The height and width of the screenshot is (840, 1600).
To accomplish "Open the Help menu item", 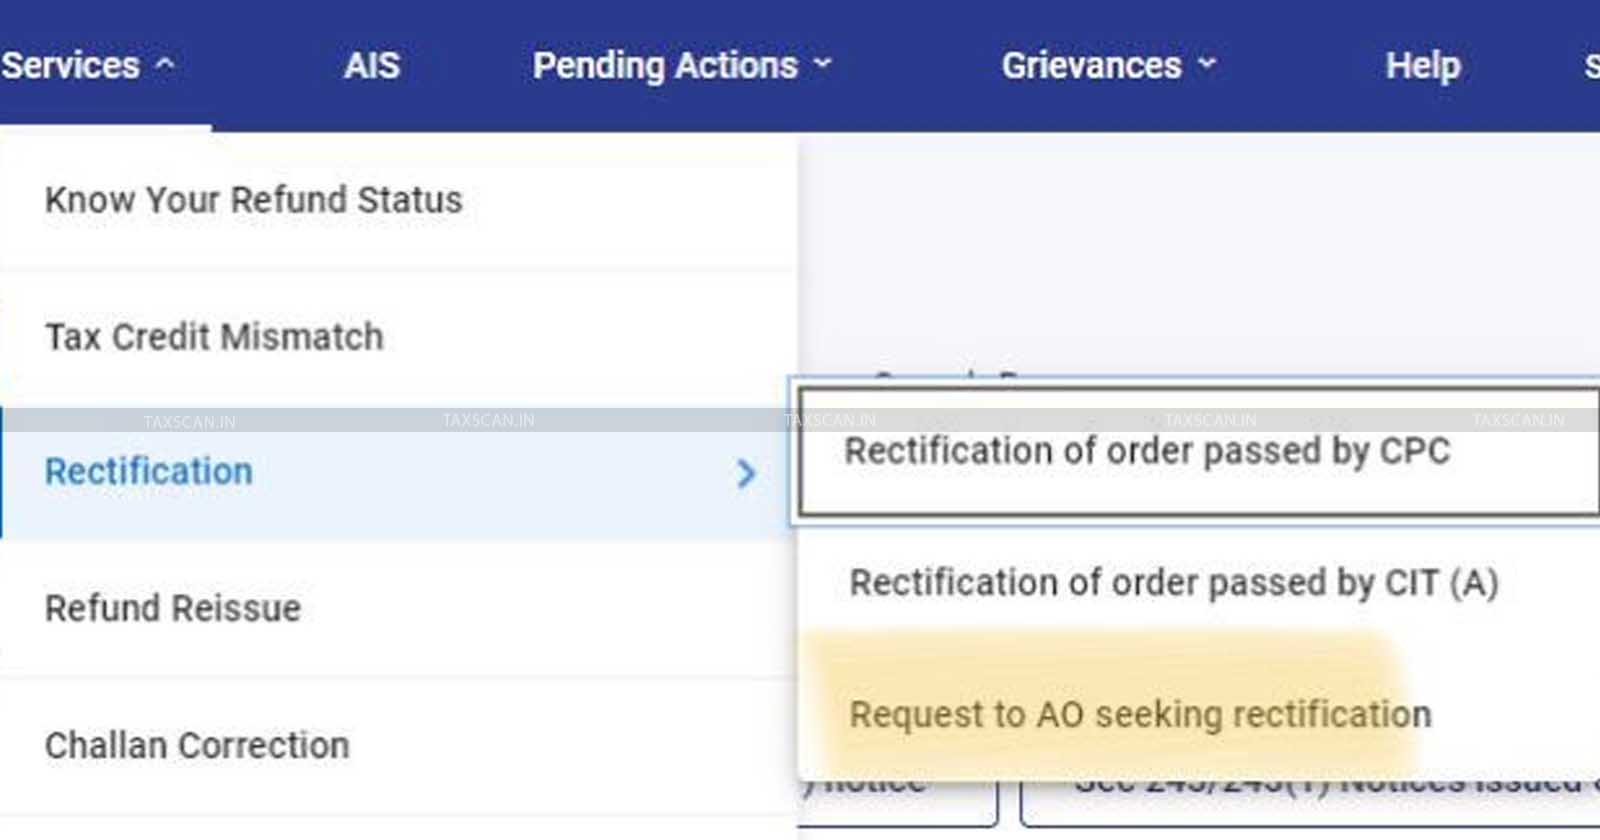I will coord(1422,66).
